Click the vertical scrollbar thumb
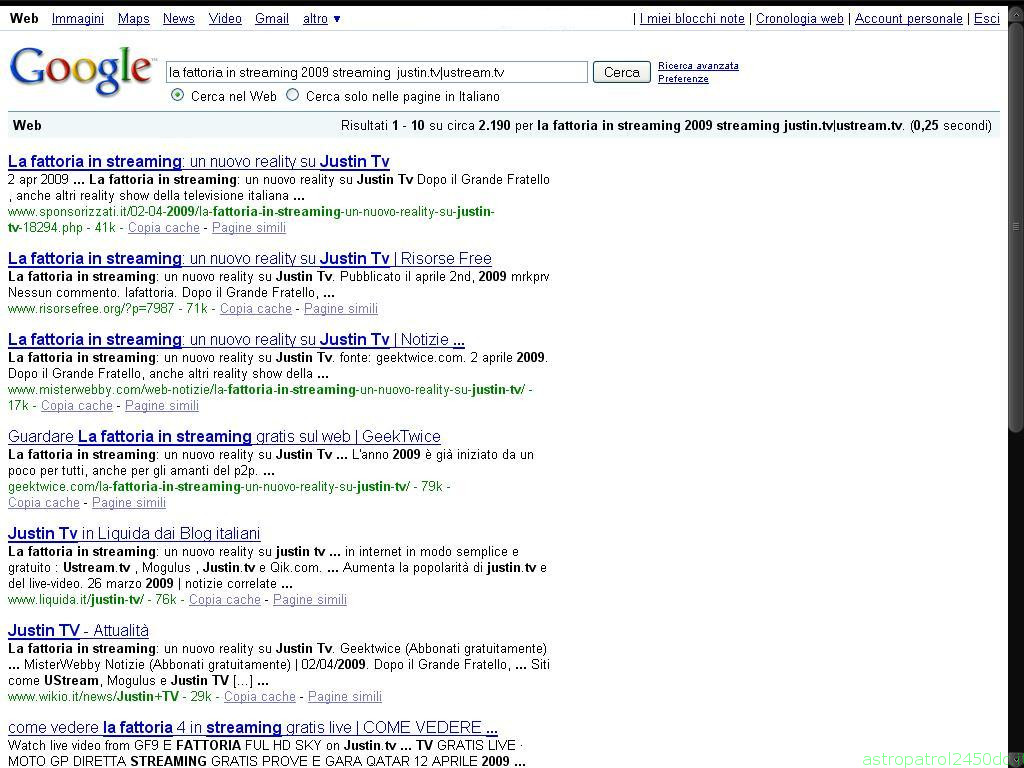This screenshot has width=1024, height=768. coord(1016,225)
